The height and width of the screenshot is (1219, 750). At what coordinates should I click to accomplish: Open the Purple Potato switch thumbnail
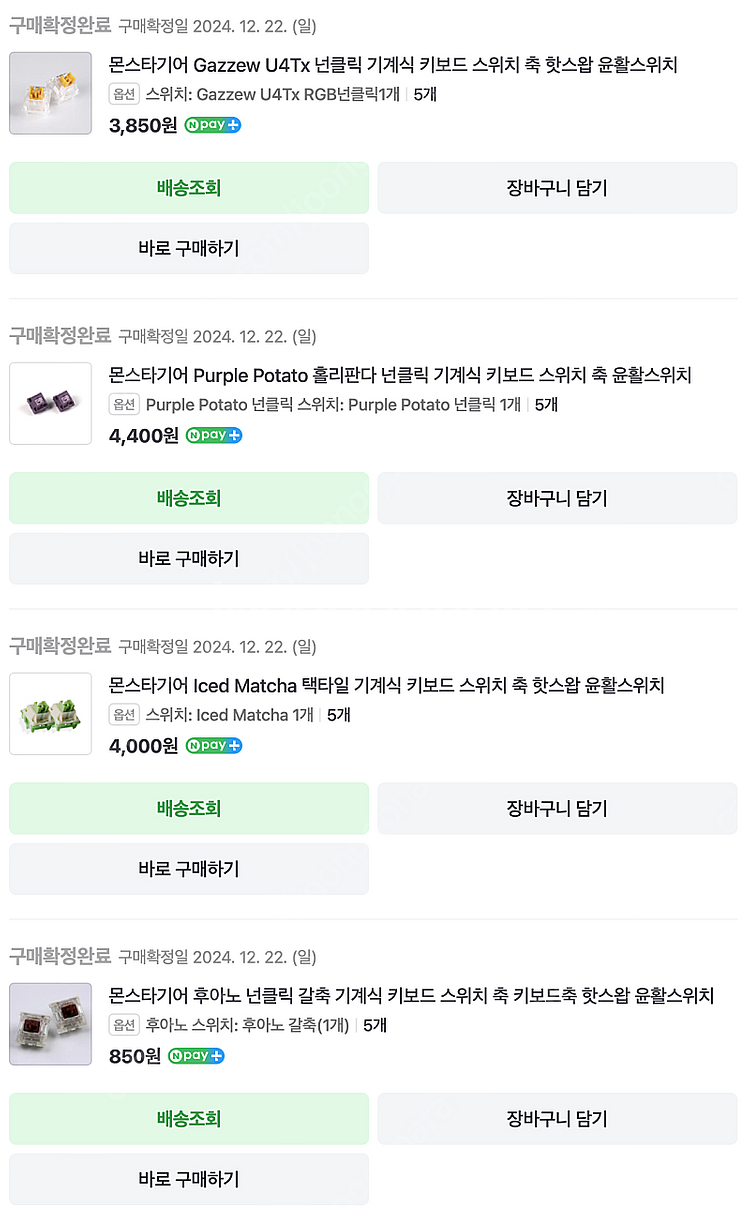click(50, 403)
